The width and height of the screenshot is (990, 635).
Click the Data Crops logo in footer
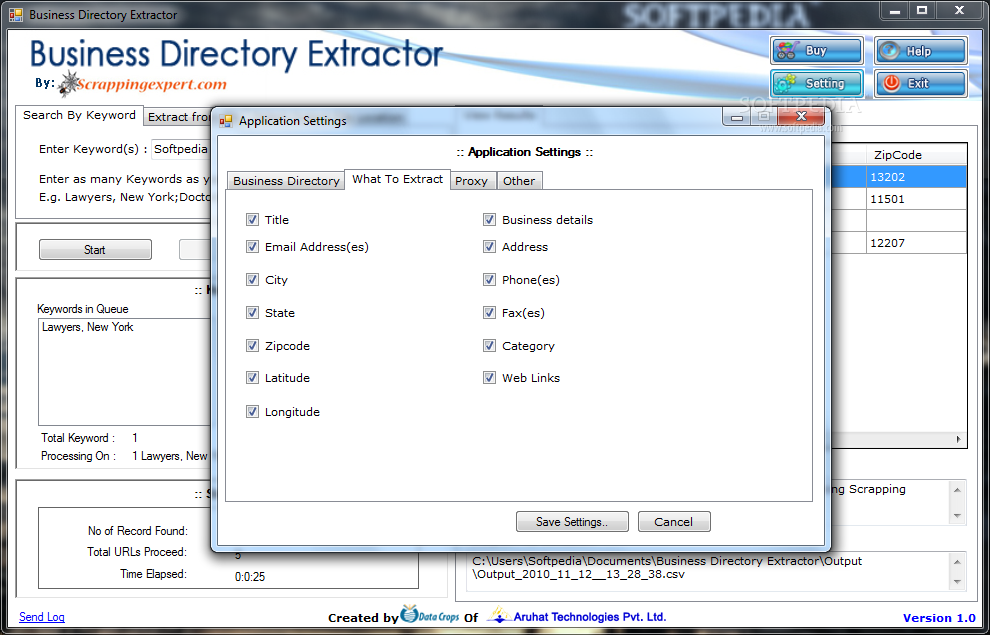pyautogui.click(x=429, y=615)
